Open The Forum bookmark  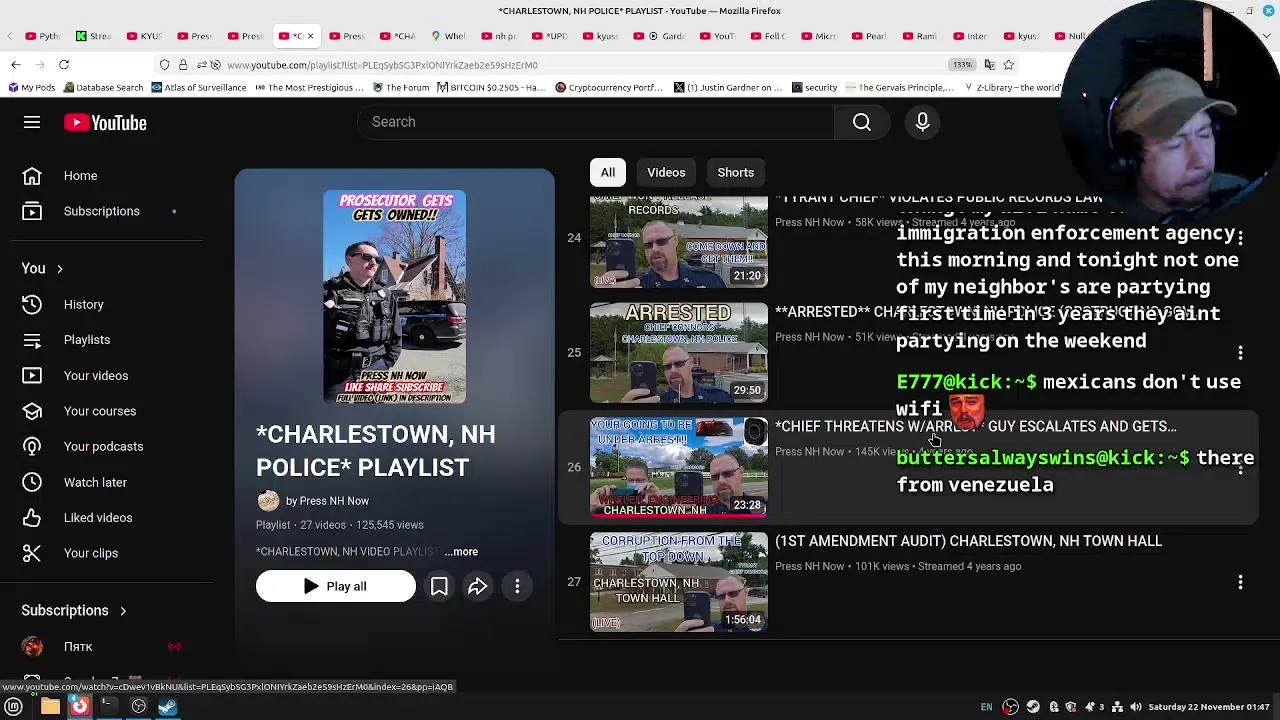401,88
